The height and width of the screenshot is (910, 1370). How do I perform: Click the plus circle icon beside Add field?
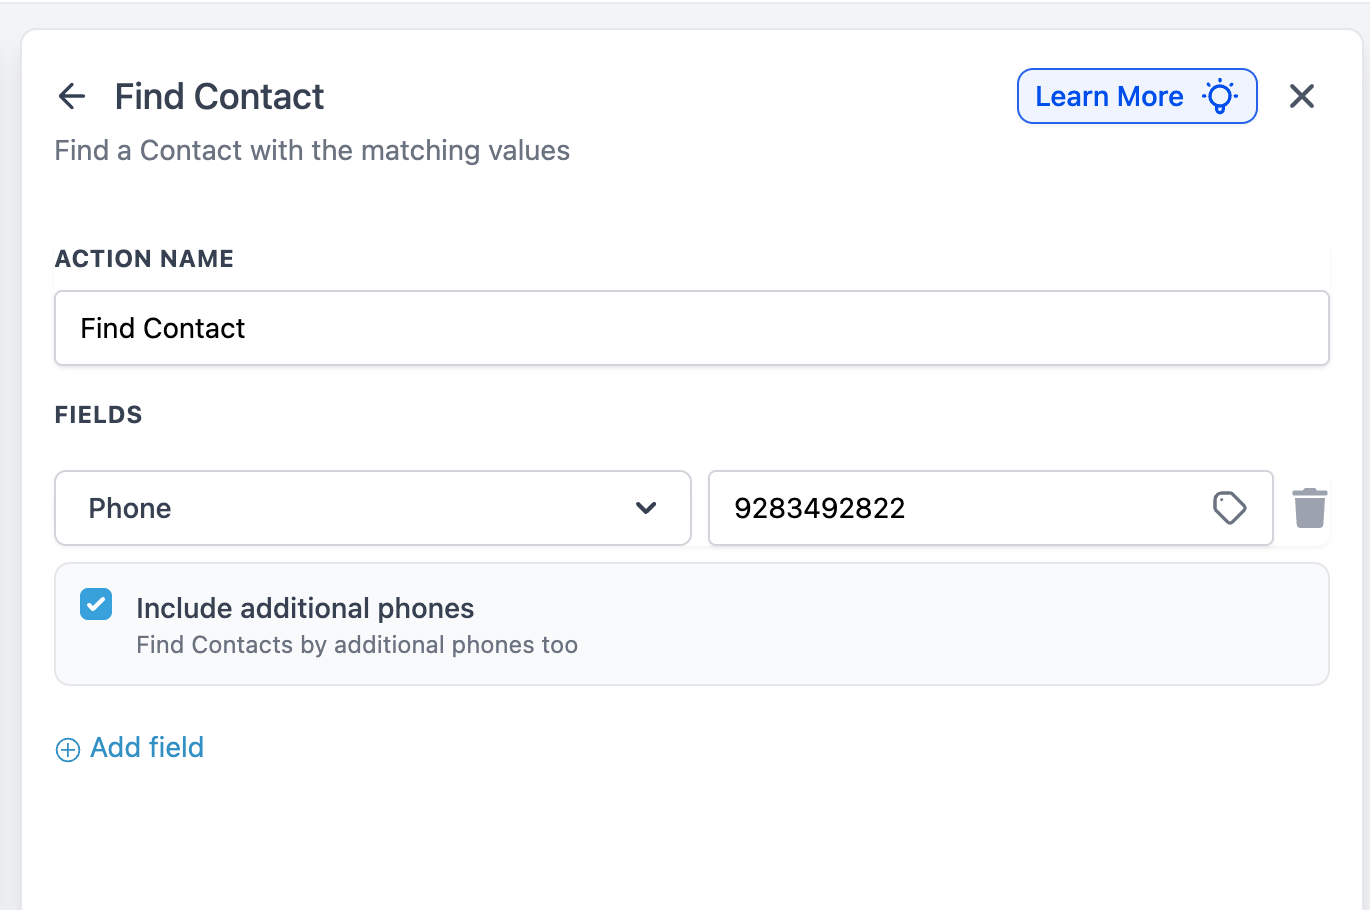[68, 750]
